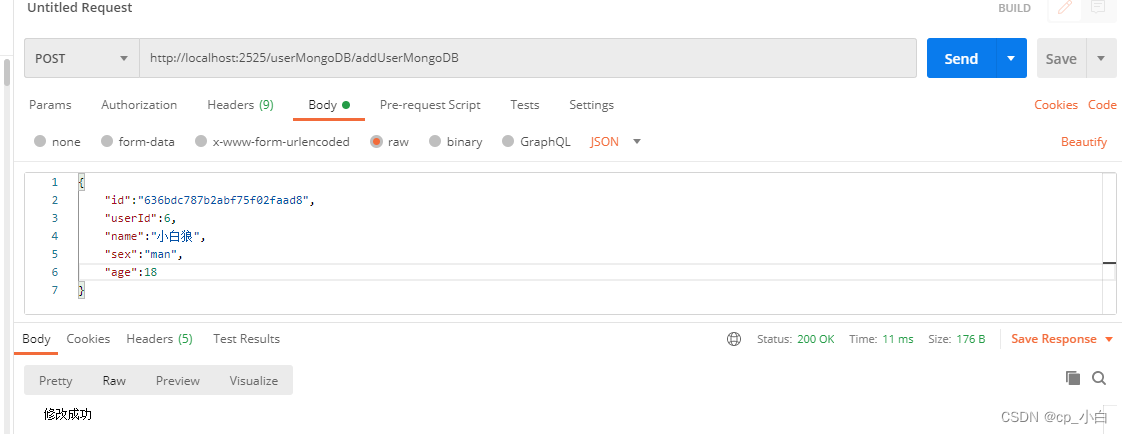Image resolution: width=1122 pixels, height=434 pixels.
Task: Open the response Body tab
Action: pos(36,339)
